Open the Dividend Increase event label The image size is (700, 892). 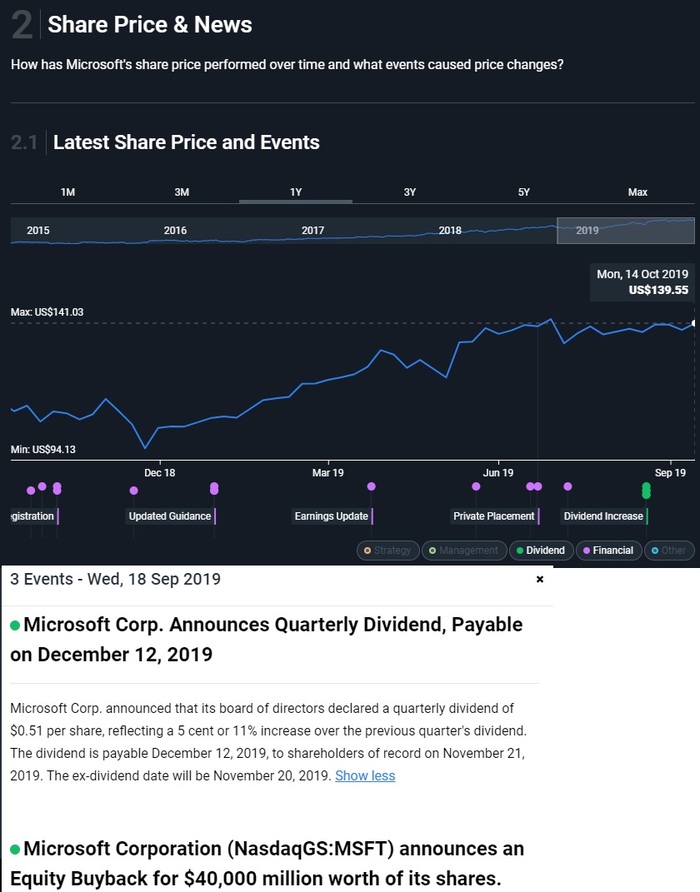[604, 516]
